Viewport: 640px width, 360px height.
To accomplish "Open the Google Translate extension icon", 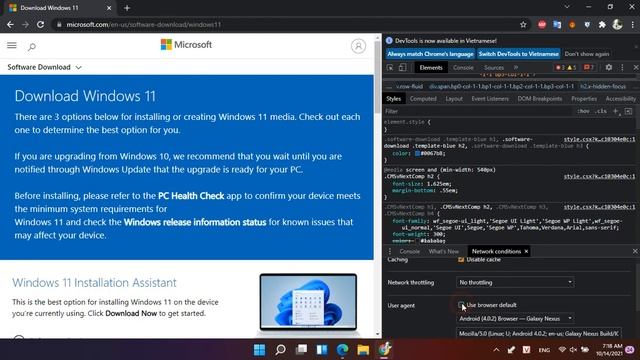I will tap(557, 24).
